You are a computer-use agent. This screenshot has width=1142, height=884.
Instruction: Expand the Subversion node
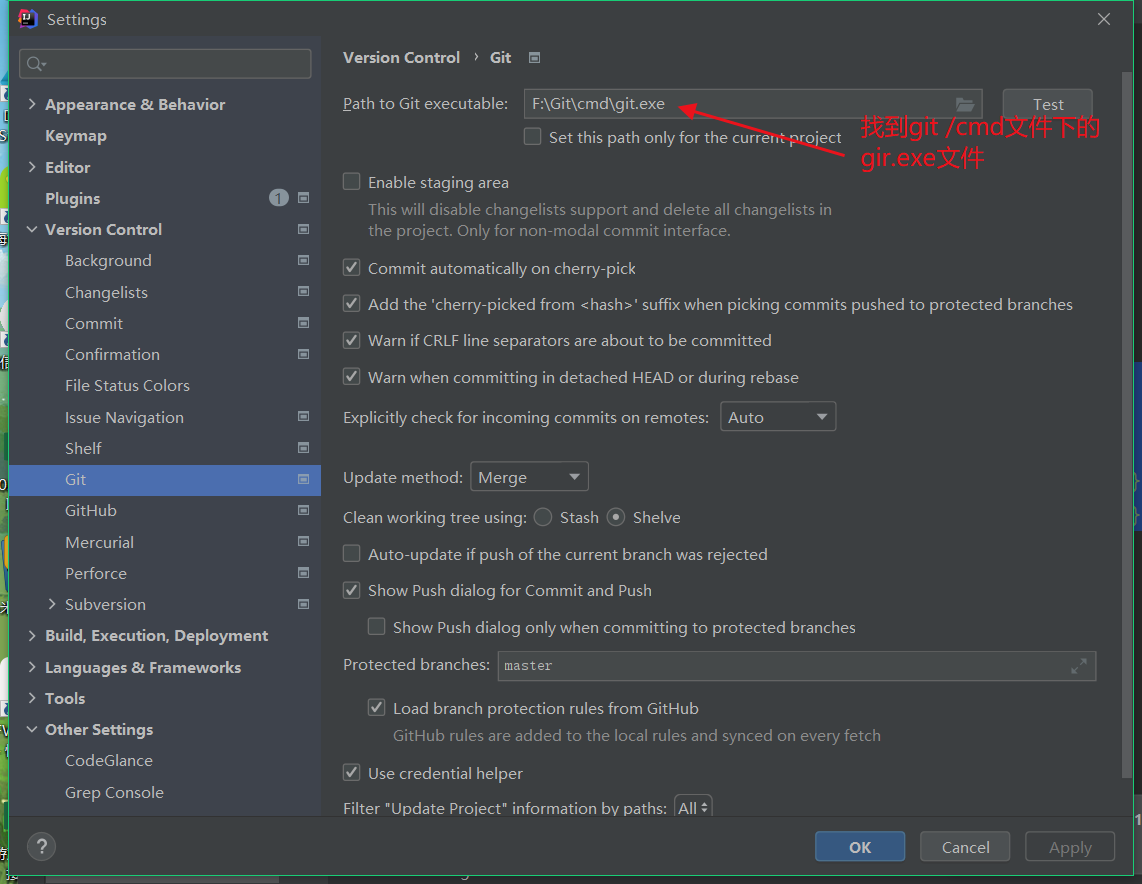click(x=52, y=604)
